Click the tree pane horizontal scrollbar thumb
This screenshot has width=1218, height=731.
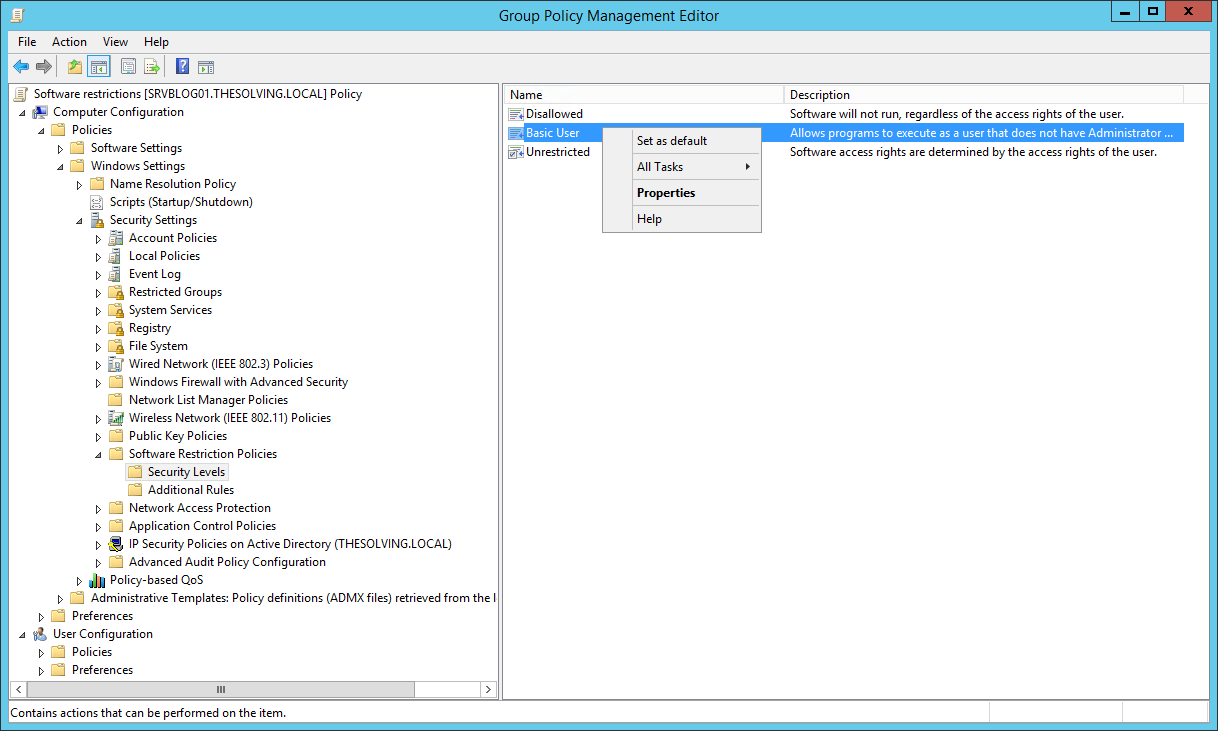220,689
